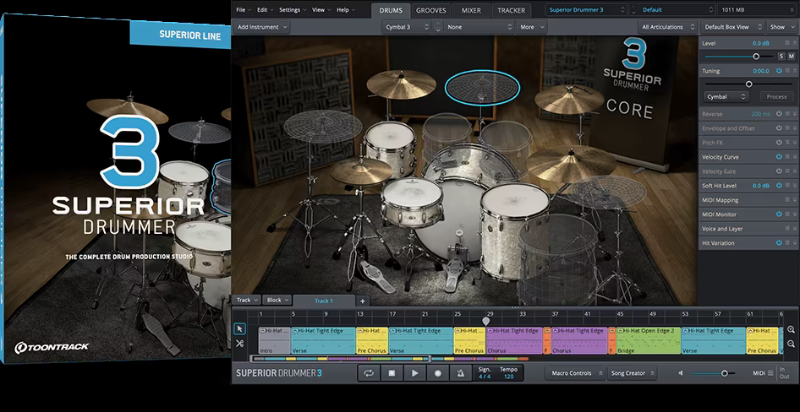Open the Settings menu
Image resolution: width=800 pixels, height=412 pixels.
coord(293,10)
